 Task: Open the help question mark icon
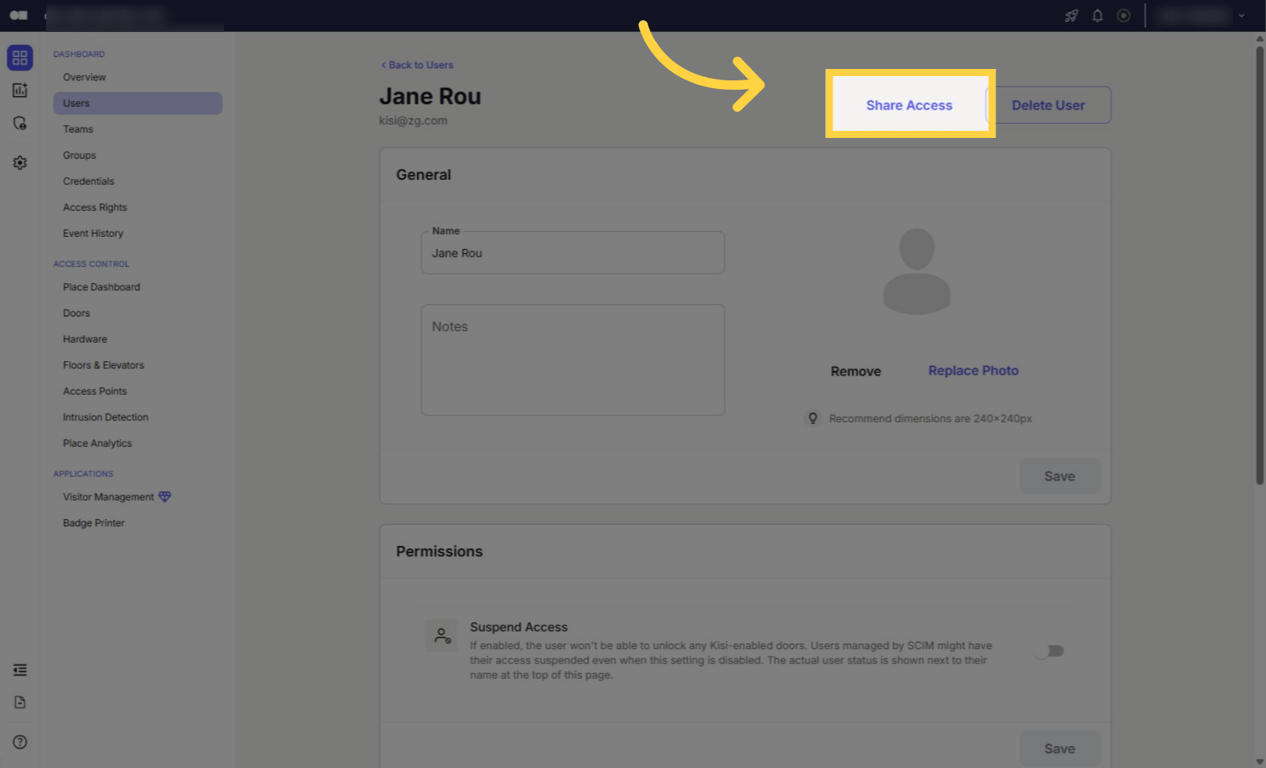(19, 742)
